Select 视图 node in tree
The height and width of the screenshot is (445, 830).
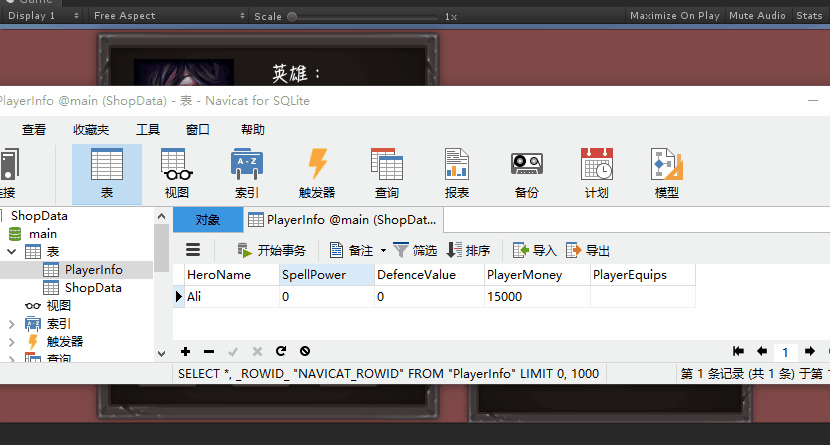58,306
